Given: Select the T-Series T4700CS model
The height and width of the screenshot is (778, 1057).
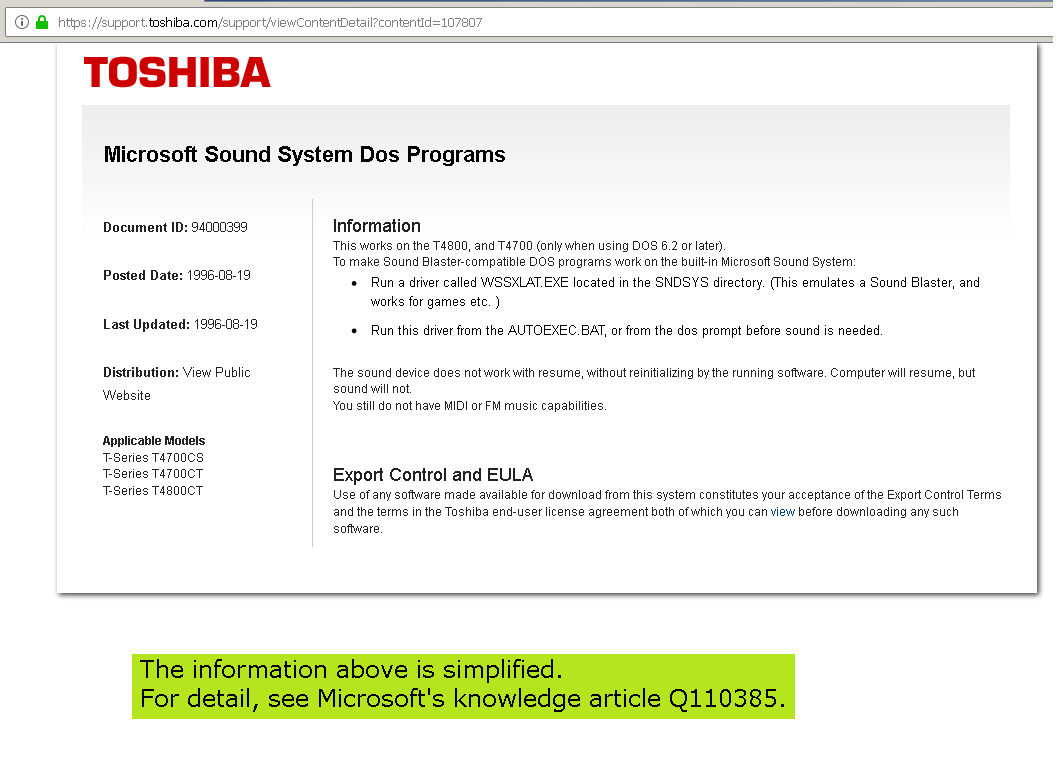Looking at the screenshot, I should pos(153,458).
